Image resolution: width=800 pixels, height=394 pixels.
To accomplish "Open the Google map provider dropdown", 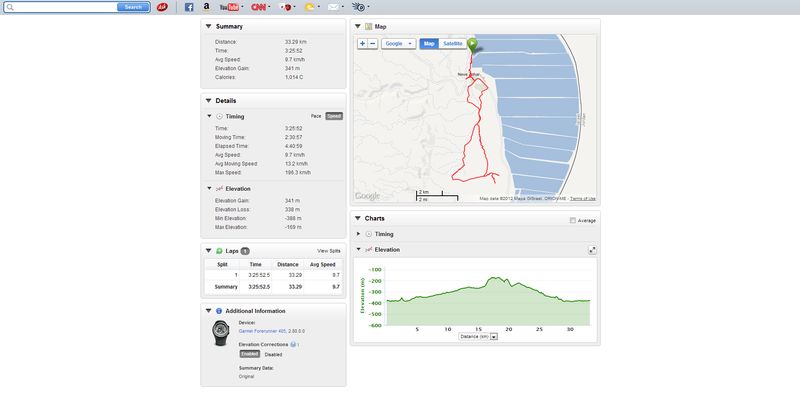I will pos(398,44).
